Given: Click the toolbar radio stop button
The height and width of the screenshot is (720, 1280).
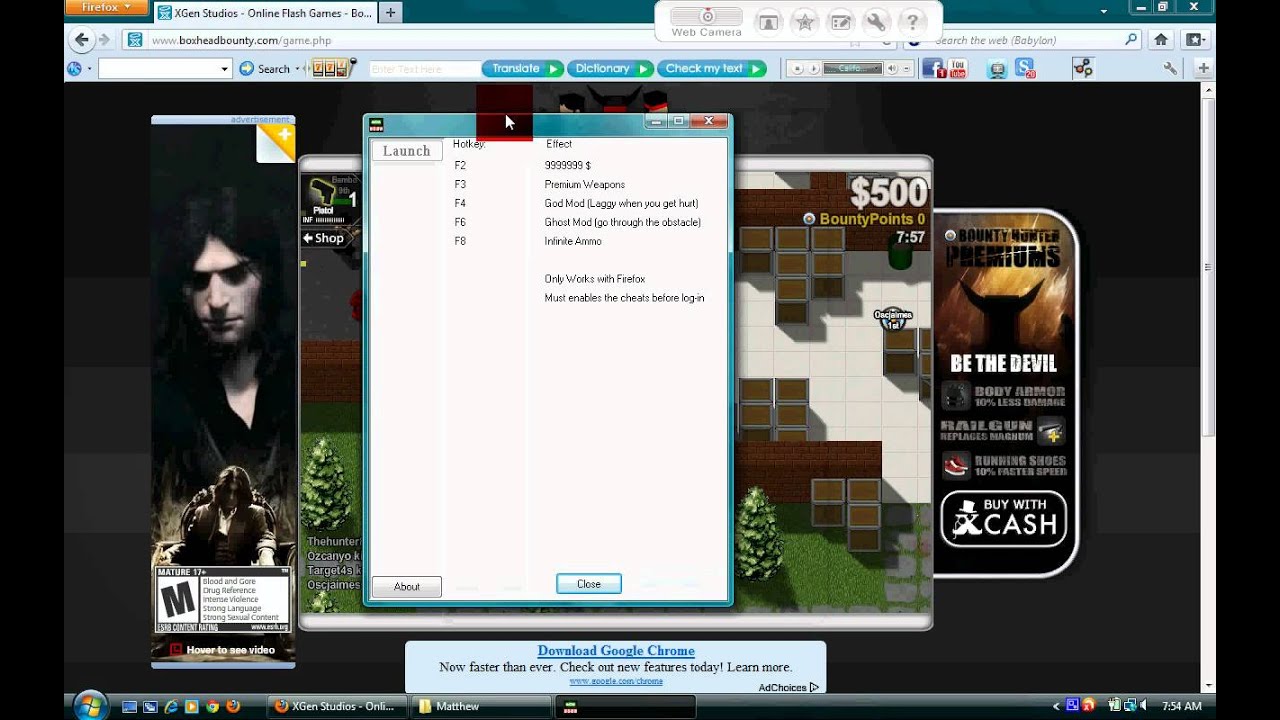Looking at the screenshot, I should click(798, 69).
